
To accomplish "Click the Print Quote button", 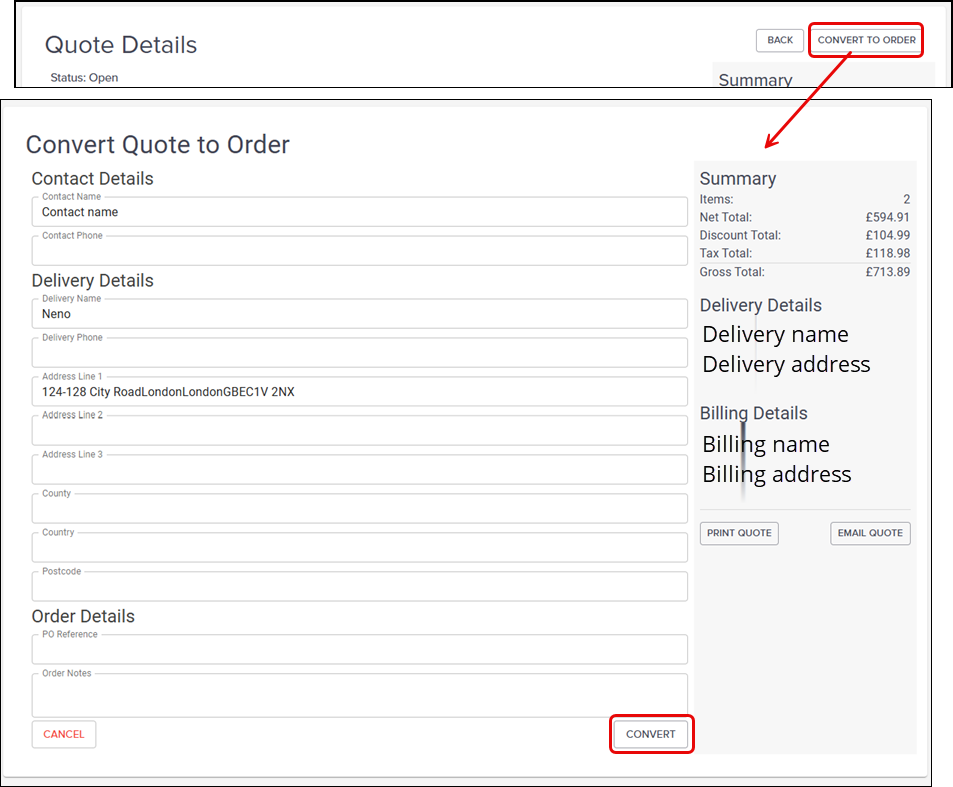I will (x=739, y=533).
